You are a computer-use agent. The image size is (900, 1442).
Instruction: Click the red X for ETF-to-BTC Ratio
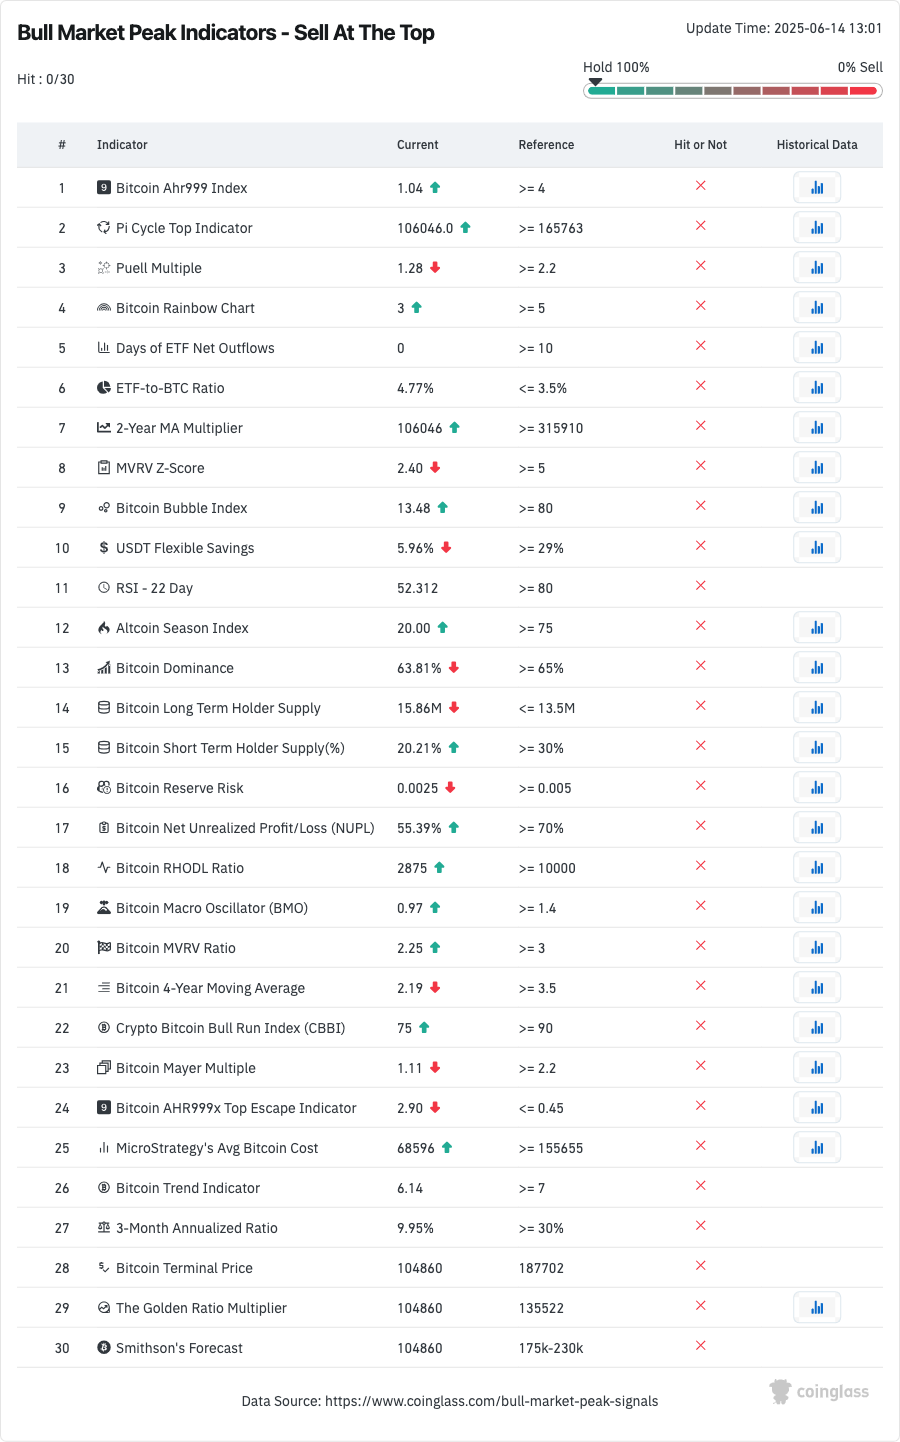(x=701, y=386)
